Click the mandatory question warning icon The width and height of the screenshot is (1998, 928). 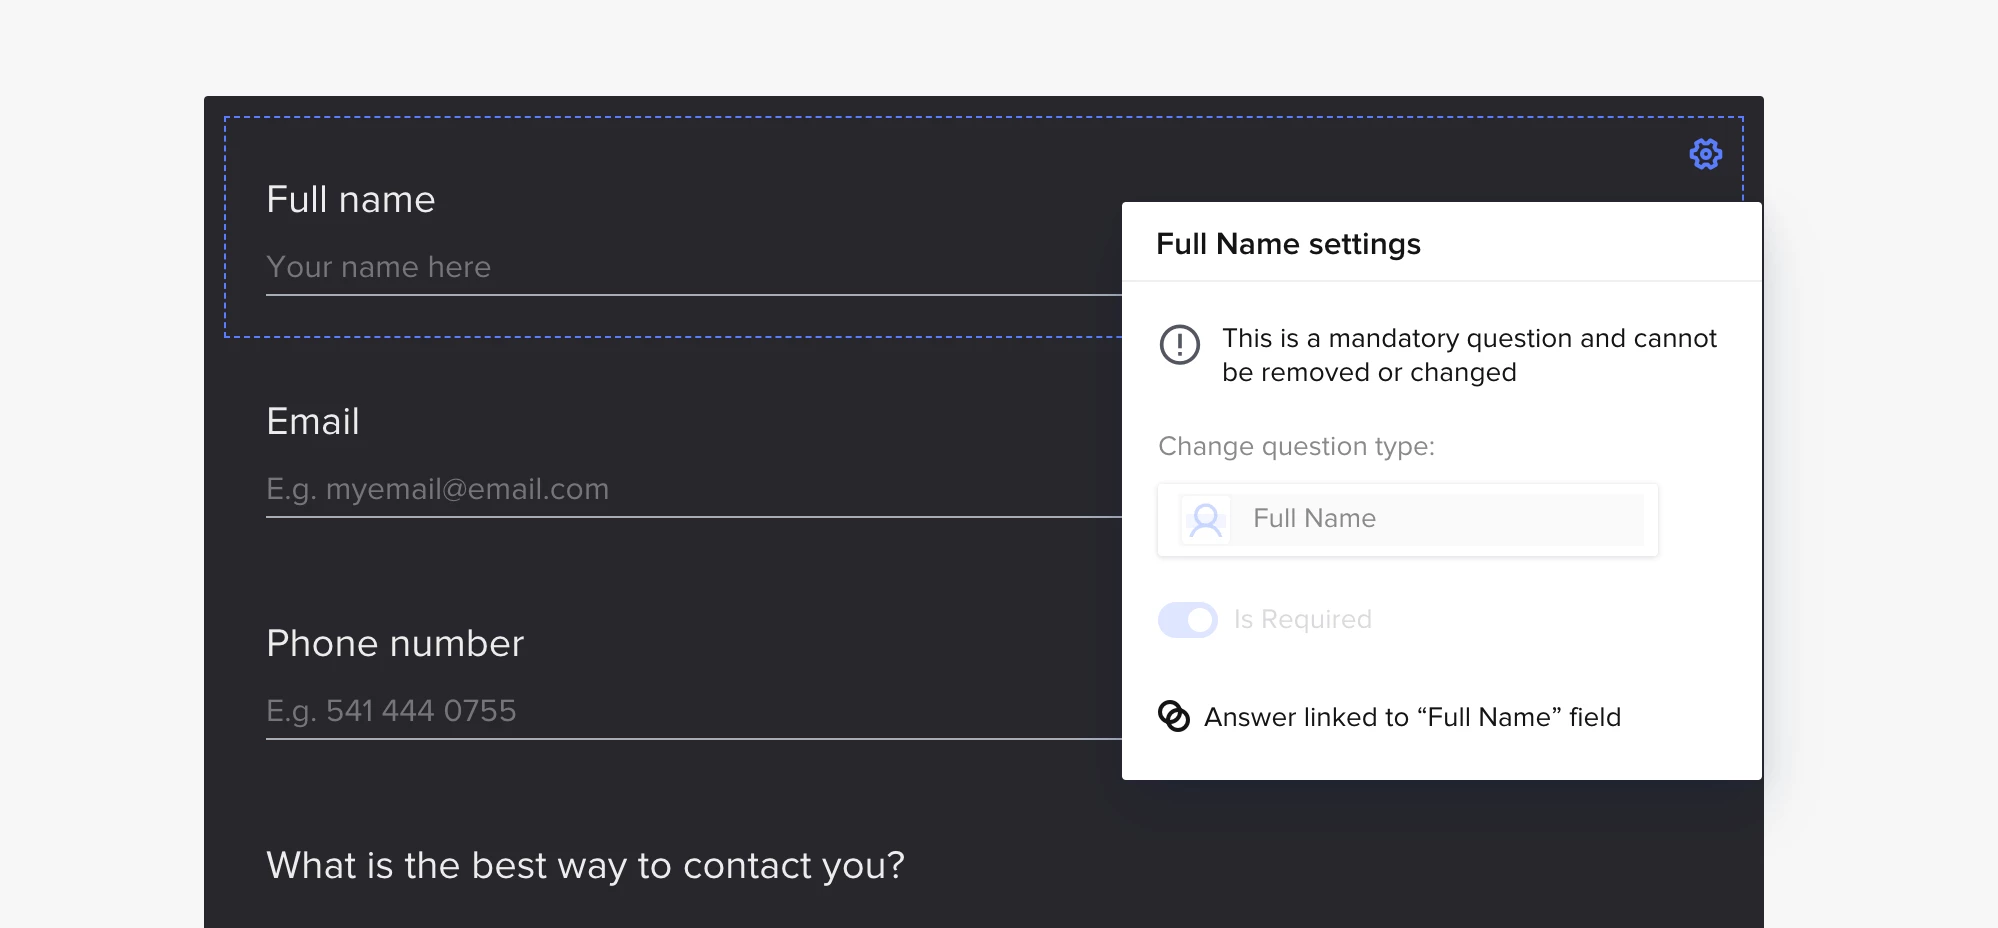[1179, 345]
